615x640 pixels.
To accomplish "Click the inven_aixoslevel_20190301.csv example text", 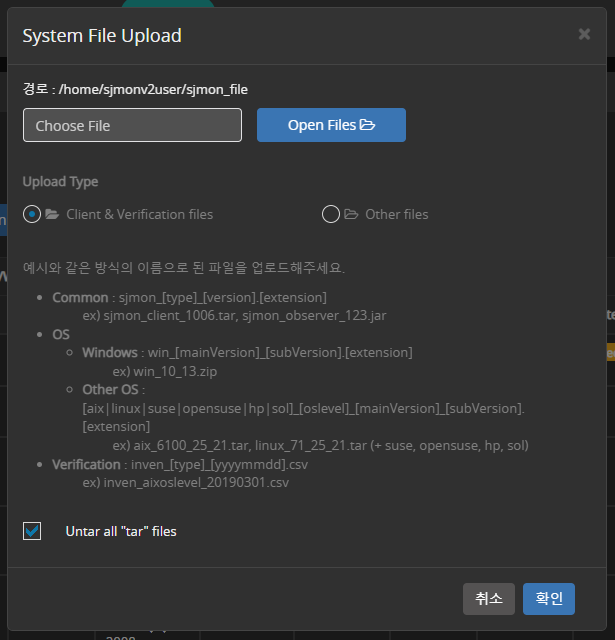I will point(185,482).
